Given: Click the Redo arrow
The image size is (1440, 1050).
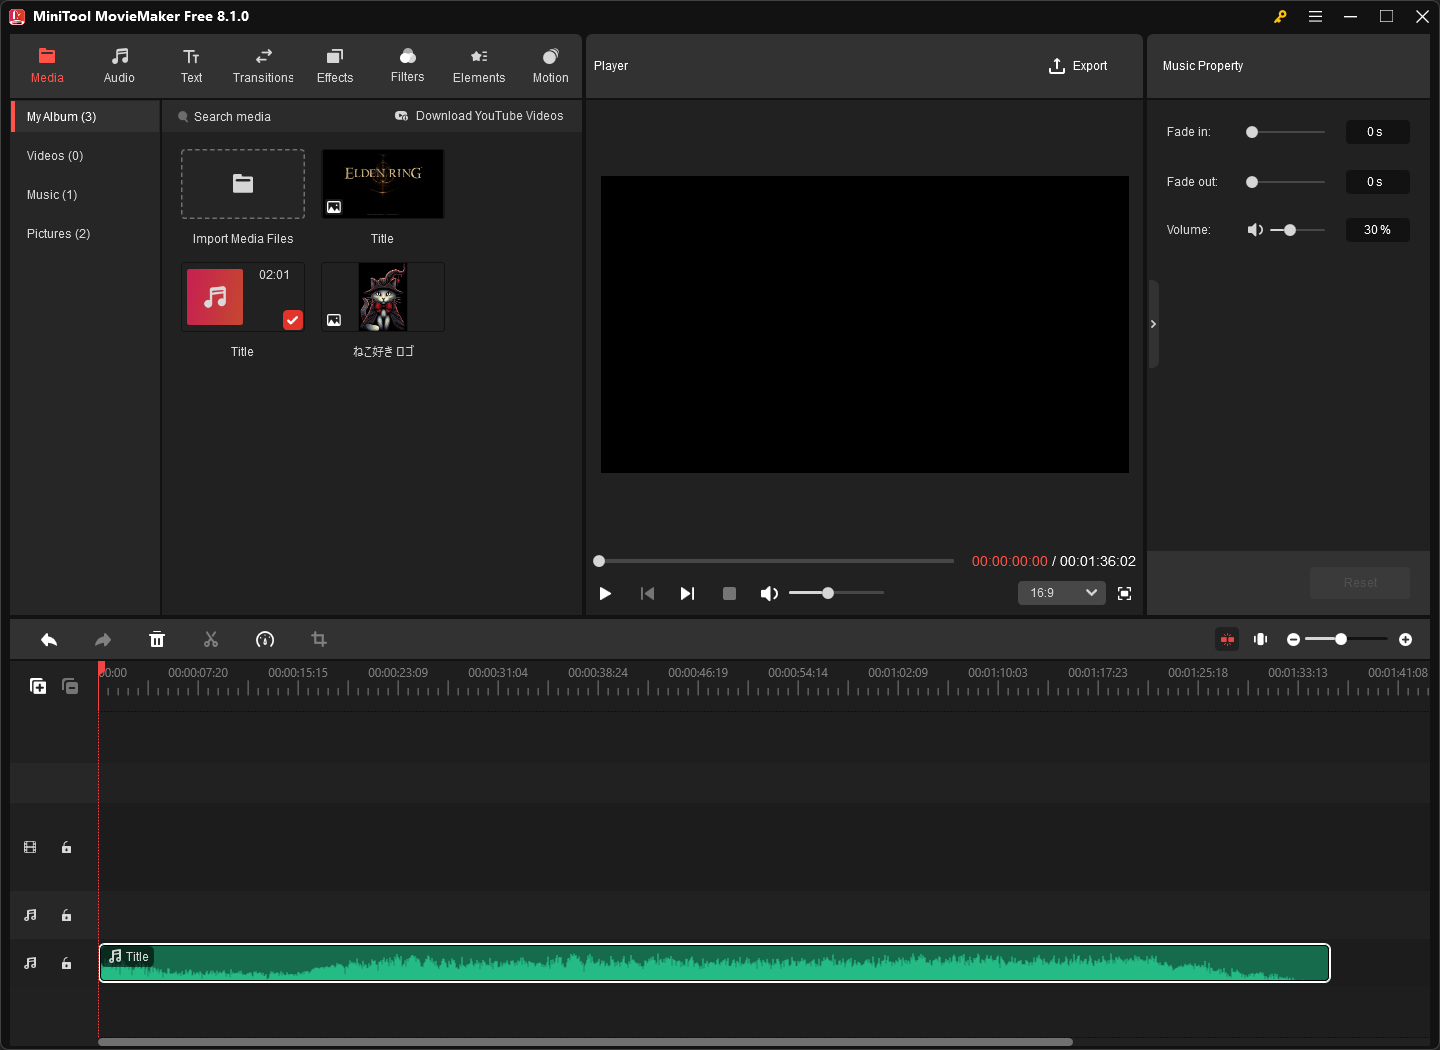Looking at the screenshot, I should click(x=103, y=640).
